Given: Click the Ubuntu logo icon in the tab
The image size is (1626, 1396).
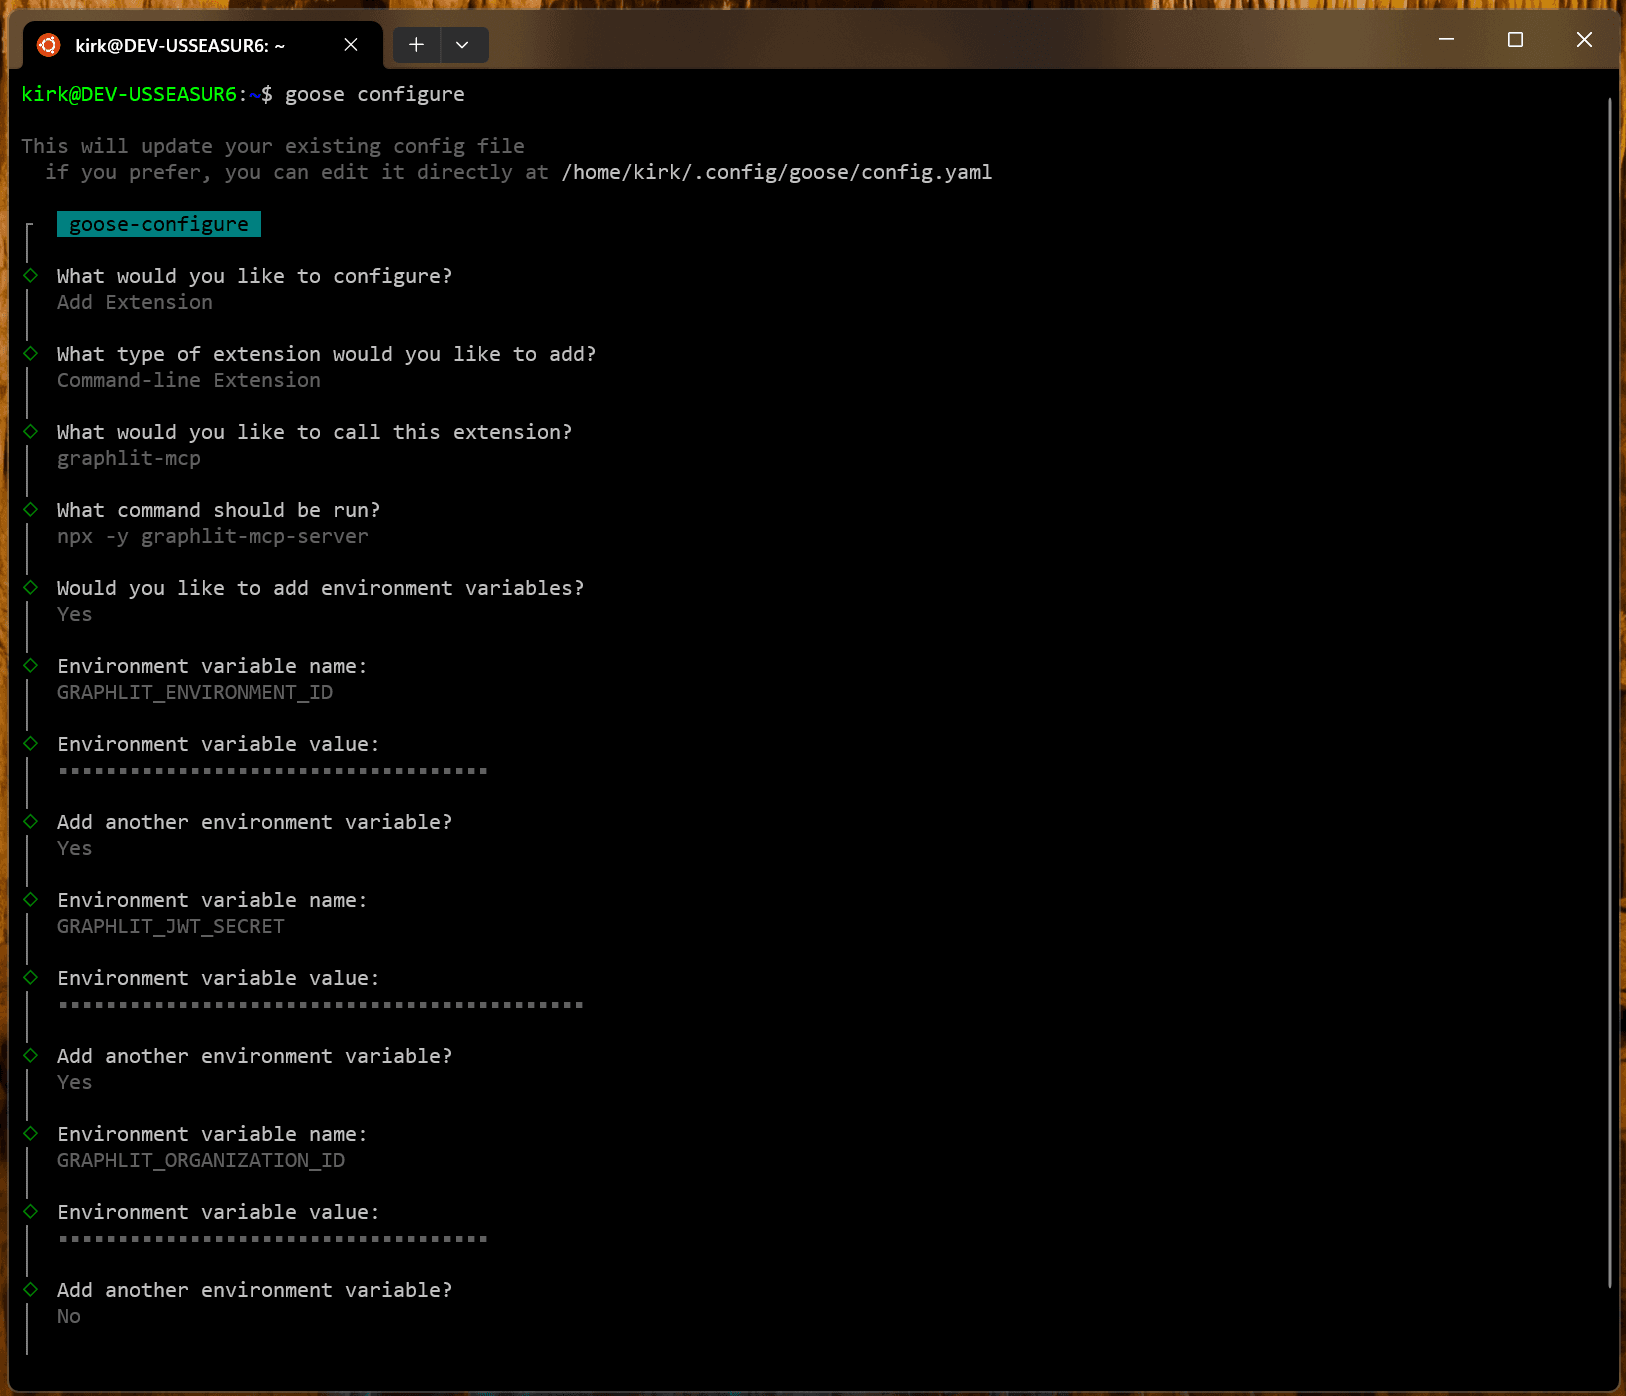Looking at the screenshot, I should [x=48, y=45].
